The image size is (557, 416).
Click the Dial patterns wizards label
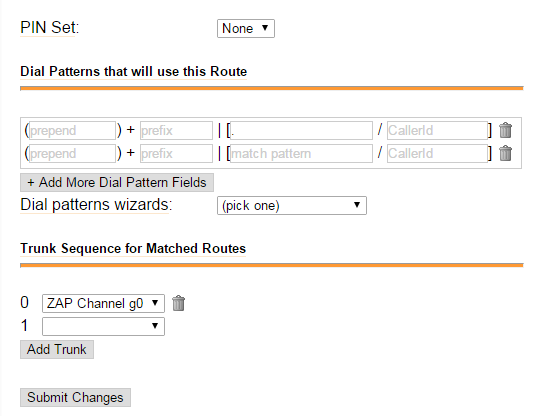click(x=96, y=205)
